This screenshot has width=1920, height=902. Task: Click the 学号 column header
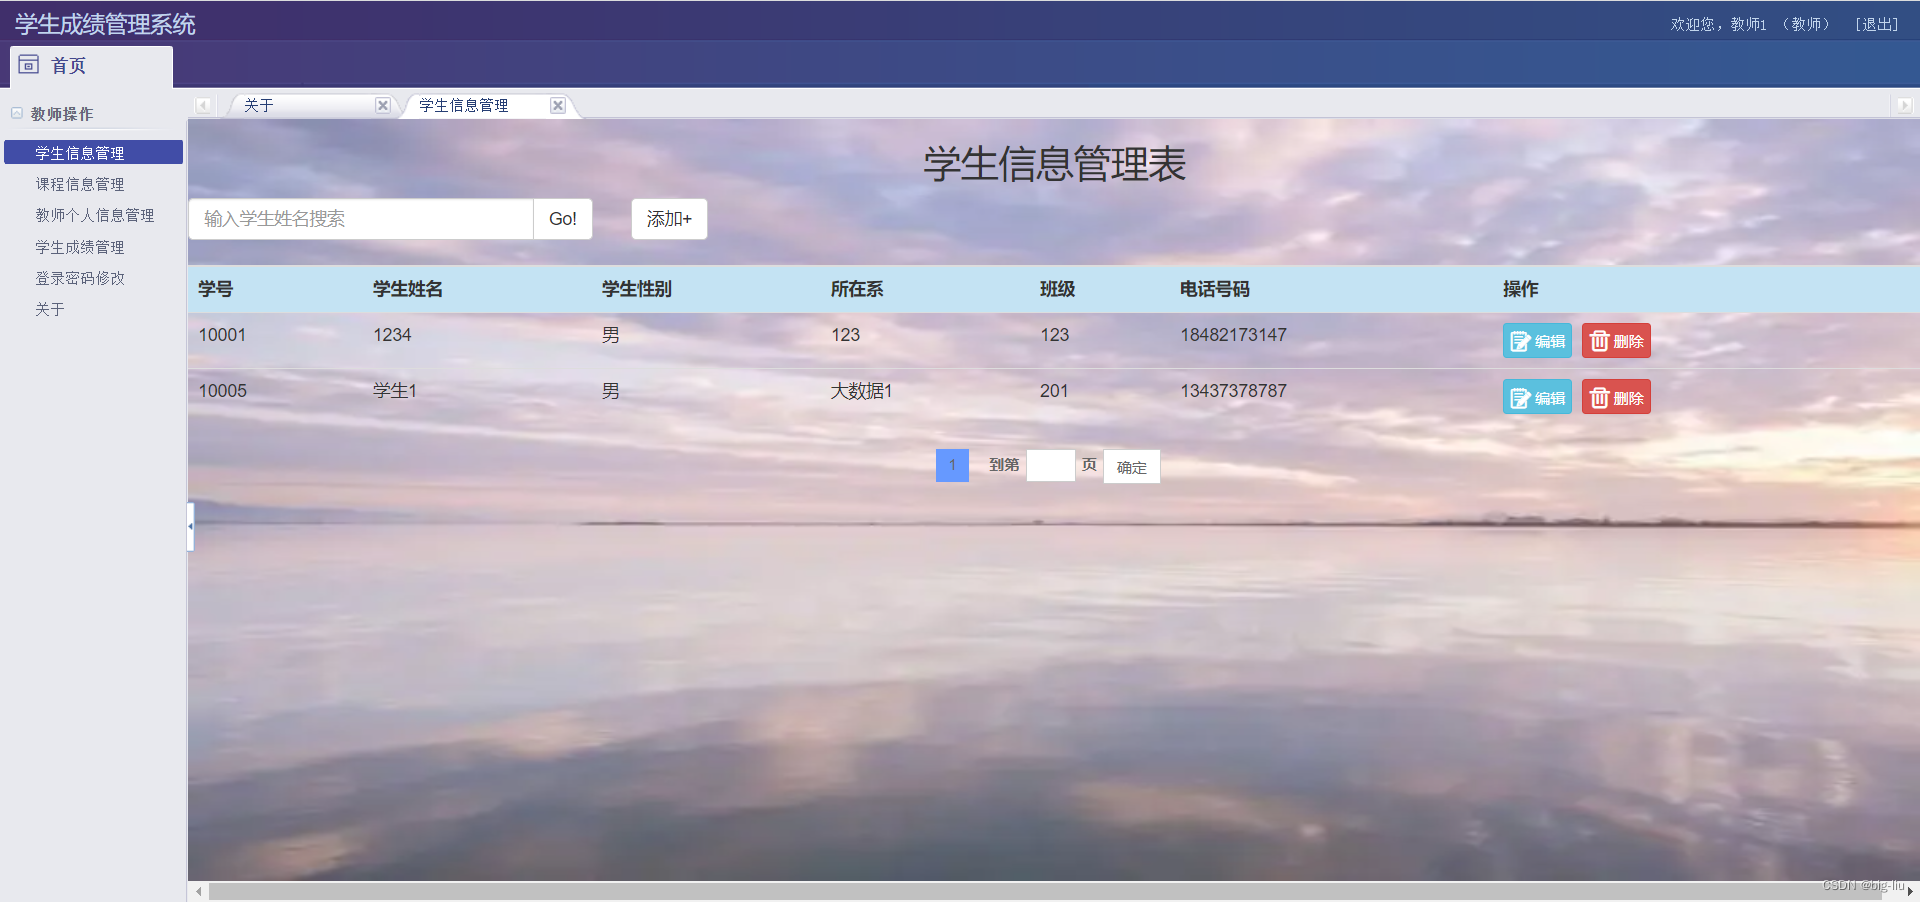click(x=216, y=289)
